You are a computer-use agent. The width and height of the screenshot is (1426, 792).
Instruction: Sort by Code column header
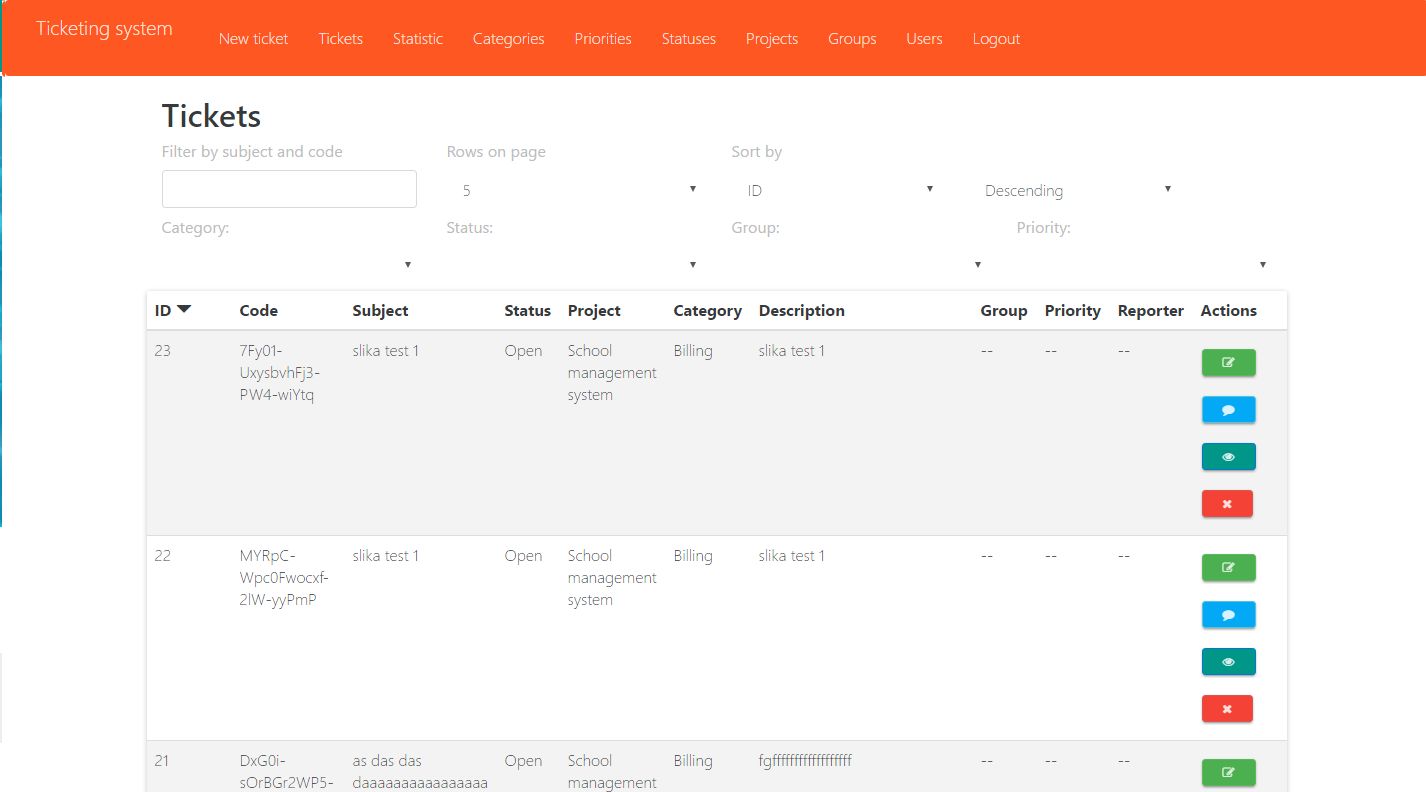[259, 311]
